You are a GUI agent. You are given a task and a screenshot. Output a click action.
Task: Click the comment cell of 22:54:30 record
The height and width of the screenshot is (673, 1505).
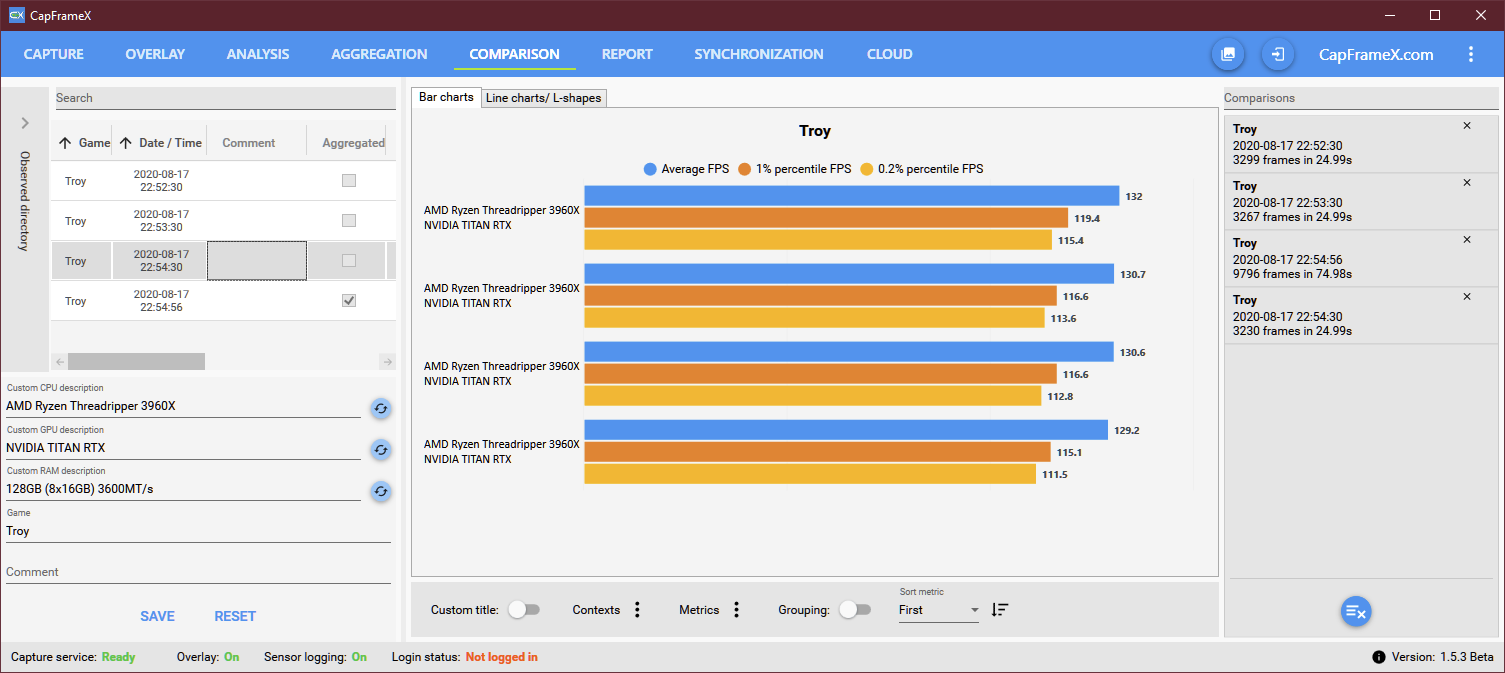tap(256, 261)
